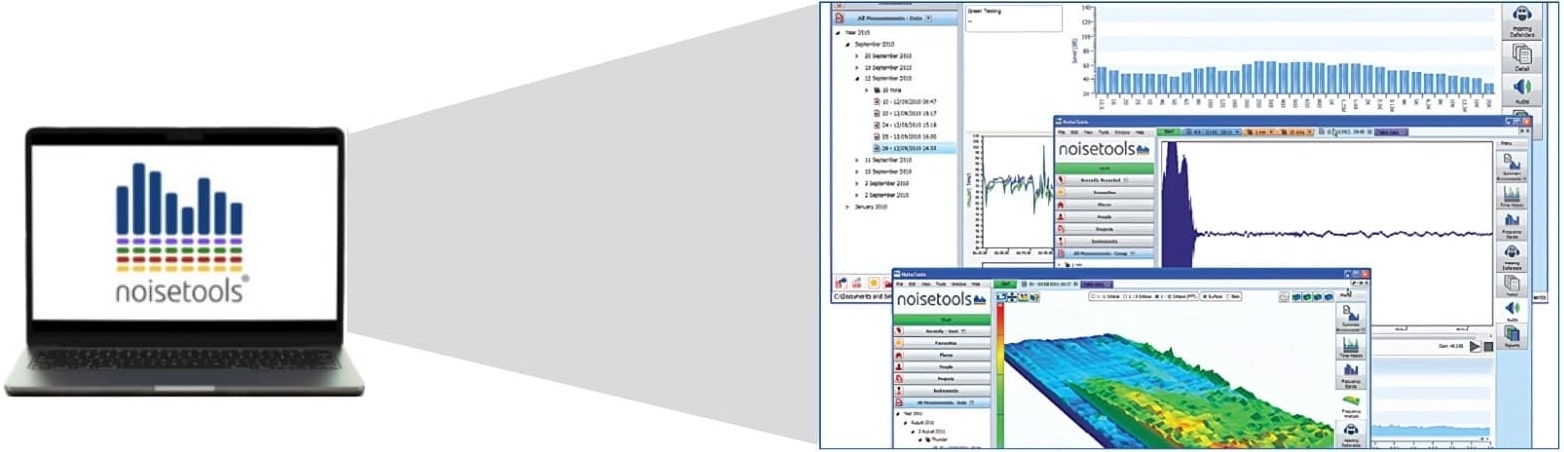Open the File menu in the 3D window
The image size is (1564, 452).
tap(900, 284)
